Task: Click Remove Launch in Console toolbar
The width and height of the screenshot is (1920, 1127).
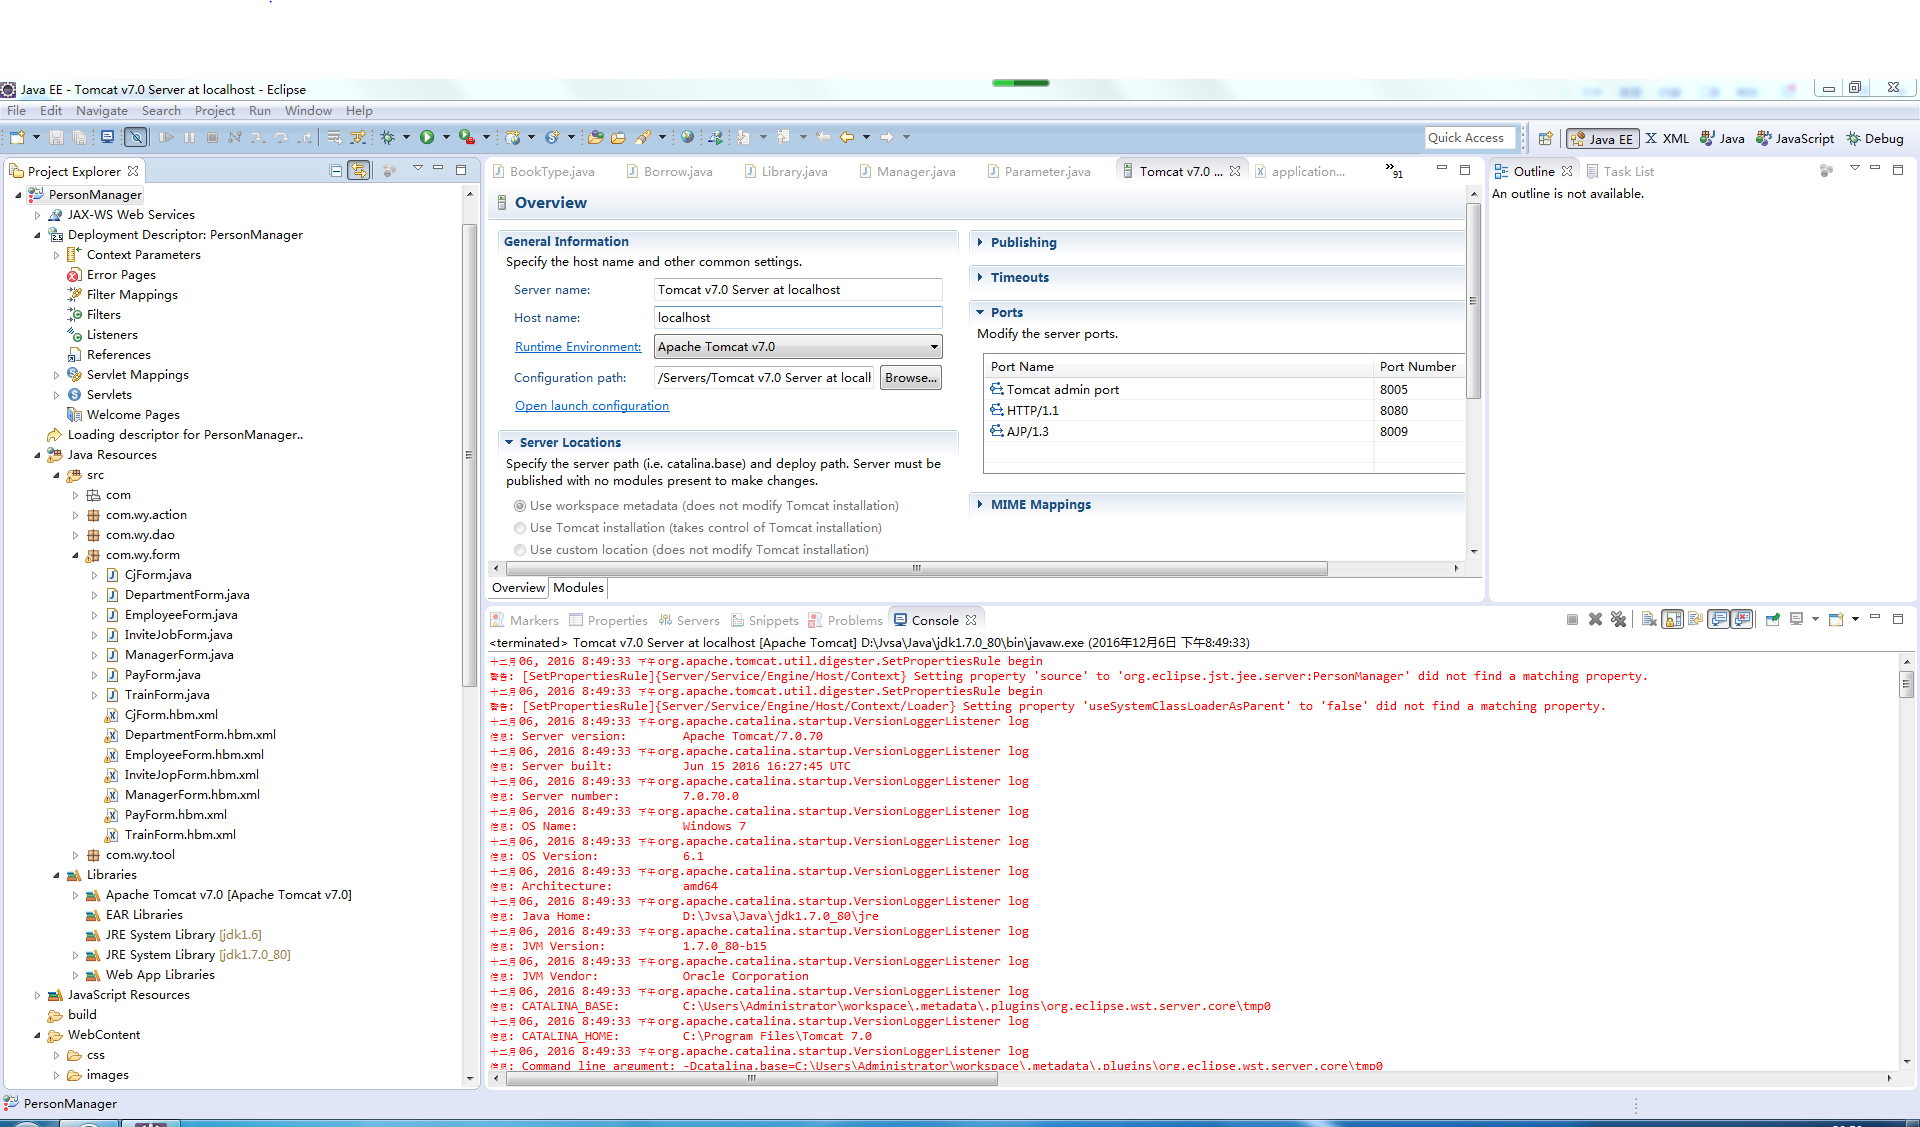Action: (1596, 620)
